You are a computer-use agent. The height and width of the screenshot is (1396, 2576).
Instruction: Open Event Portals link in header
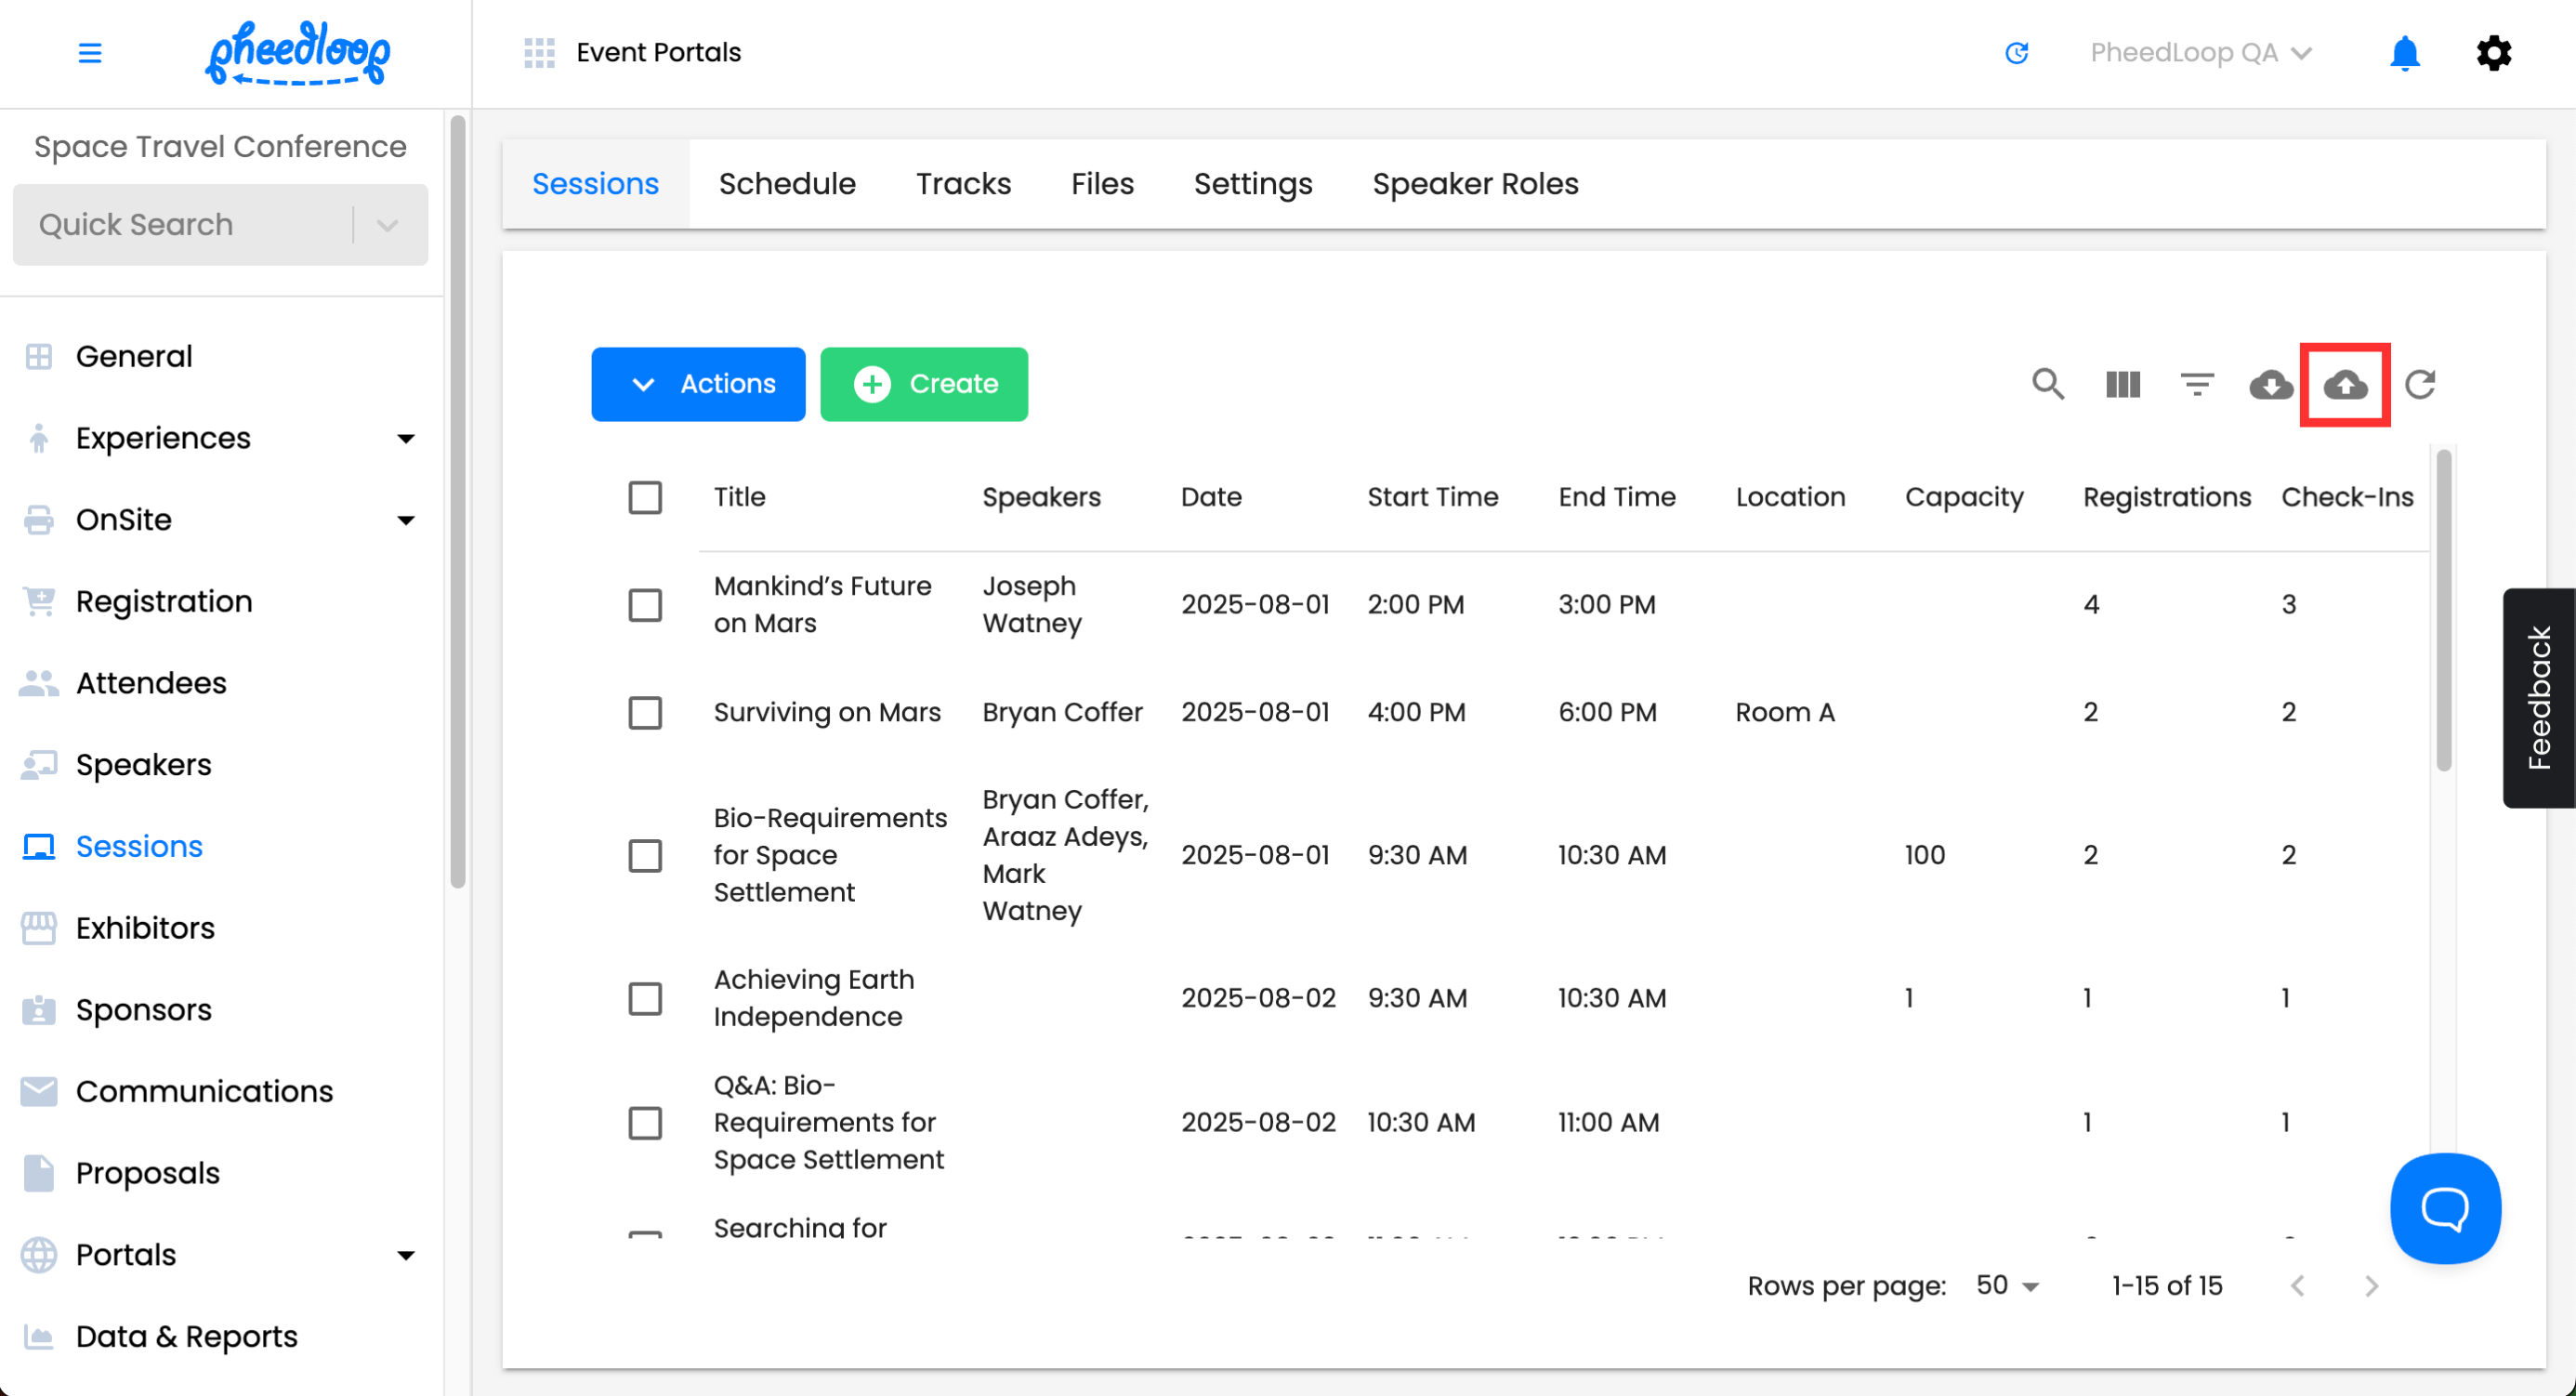[658, 53]
